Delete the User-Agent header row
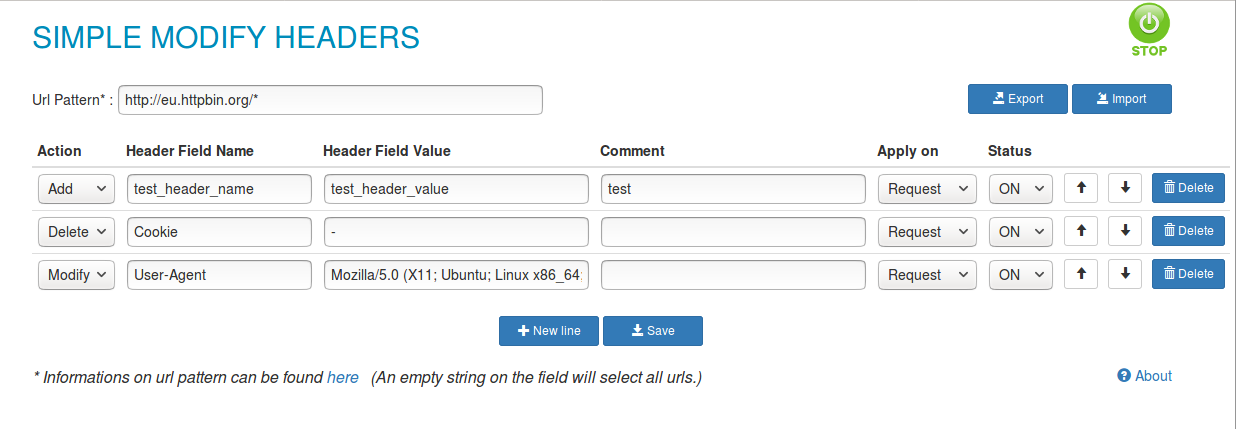This screenshot has height=429, width=1236. [x=1188, y=274]
